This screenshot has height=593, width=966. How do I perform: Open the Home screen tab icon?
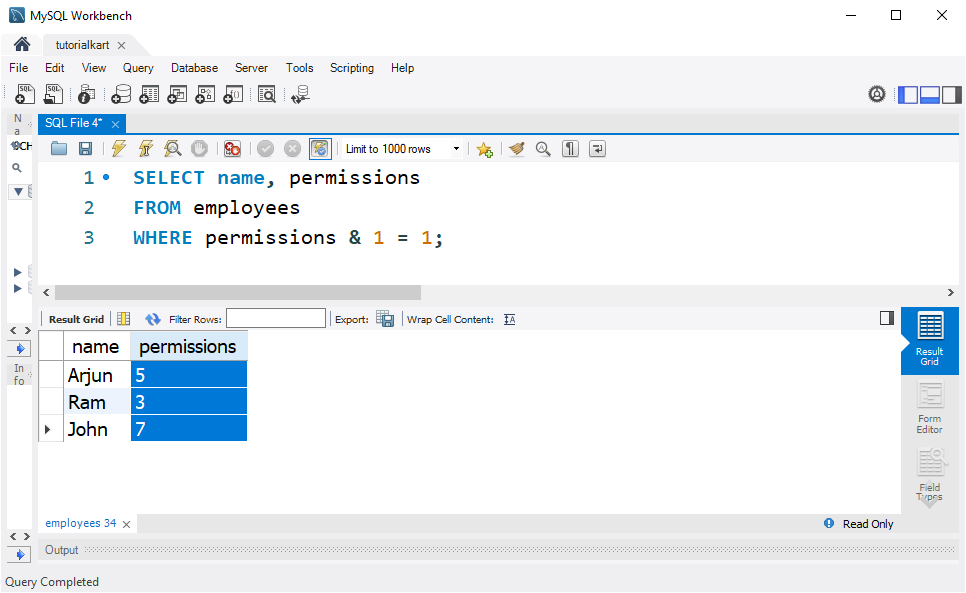tap(22, 44)
